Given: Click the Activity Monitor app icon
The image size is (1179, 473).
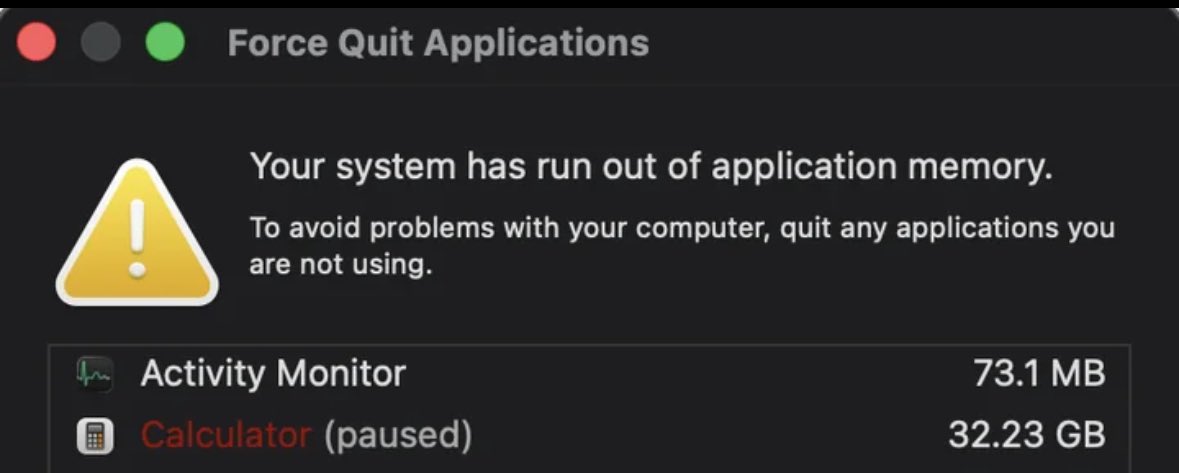Looking at the screenshot, I should click(95, 374).
